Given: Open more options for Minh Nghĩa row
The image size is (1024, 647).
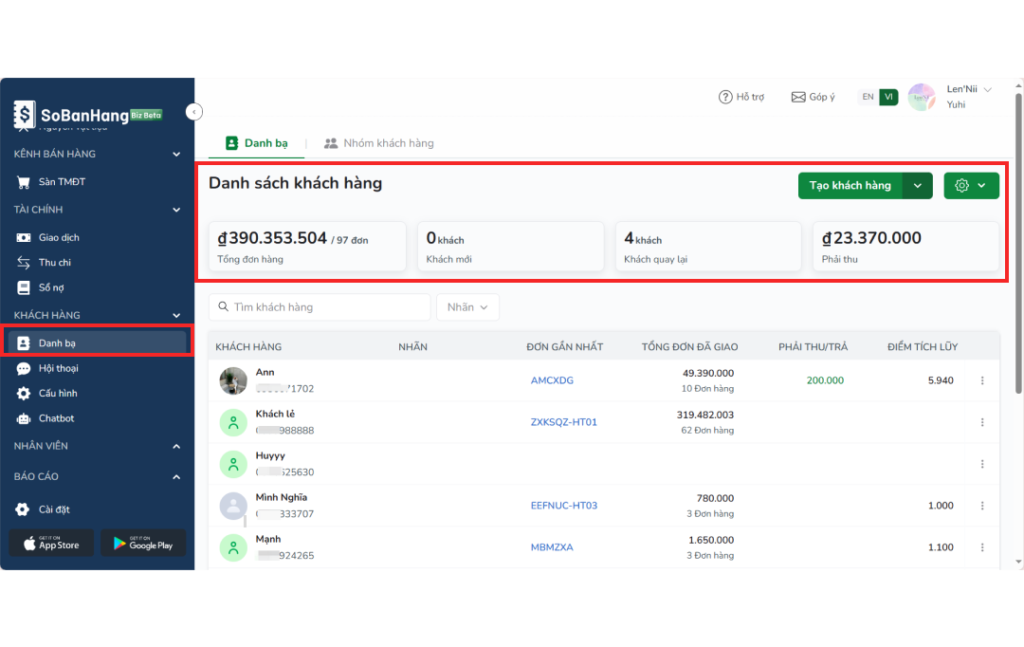Looking at the screenshot, I should pyautogui.click(x=982, y=506).
